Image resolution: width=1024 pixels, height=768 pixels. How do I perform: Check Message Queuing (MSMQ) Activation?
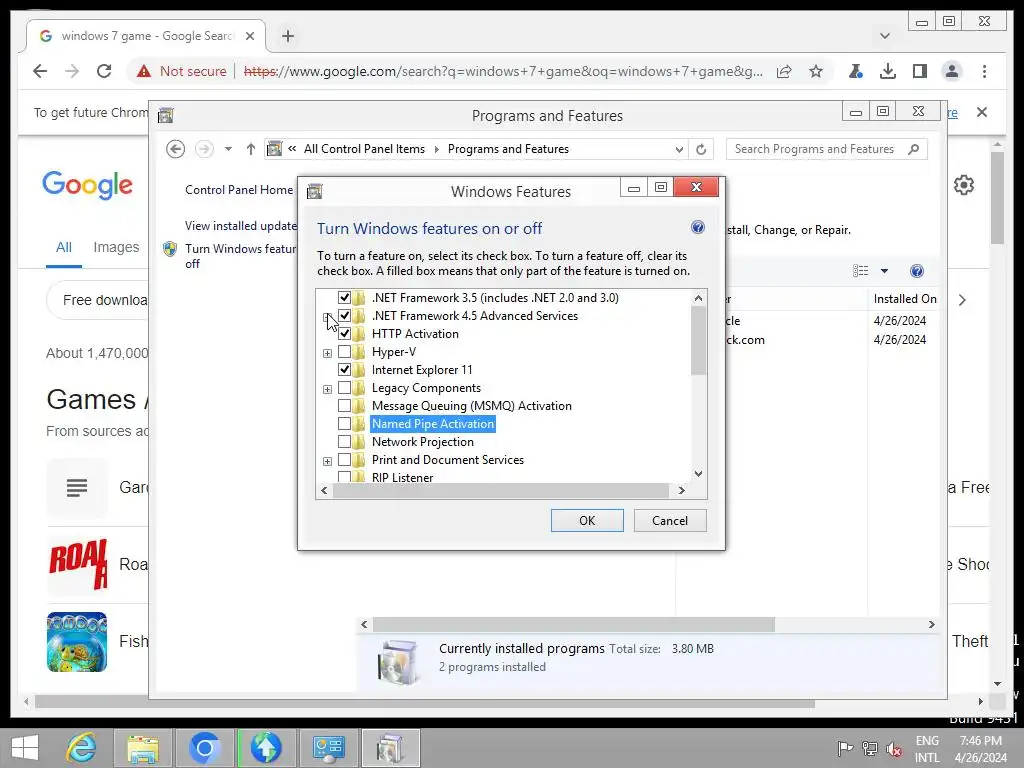click(x=344, y=406)
